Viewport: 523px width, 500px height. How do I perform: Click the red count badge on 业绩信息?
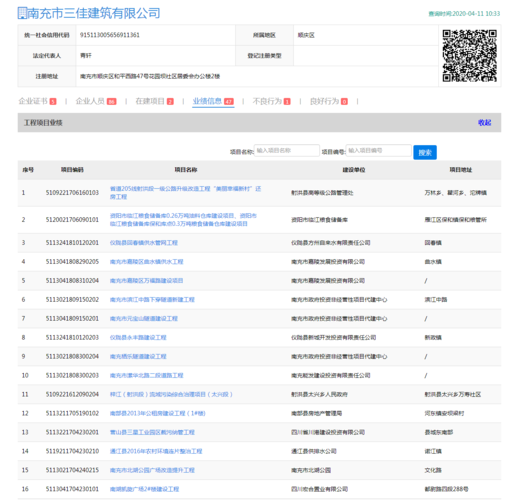[x=229, y=102]
